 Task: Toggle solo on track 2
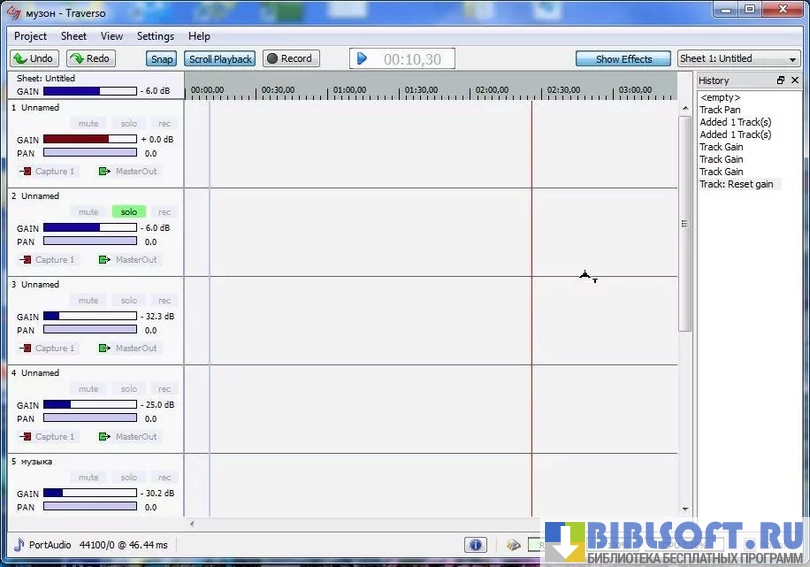point(128,212)
